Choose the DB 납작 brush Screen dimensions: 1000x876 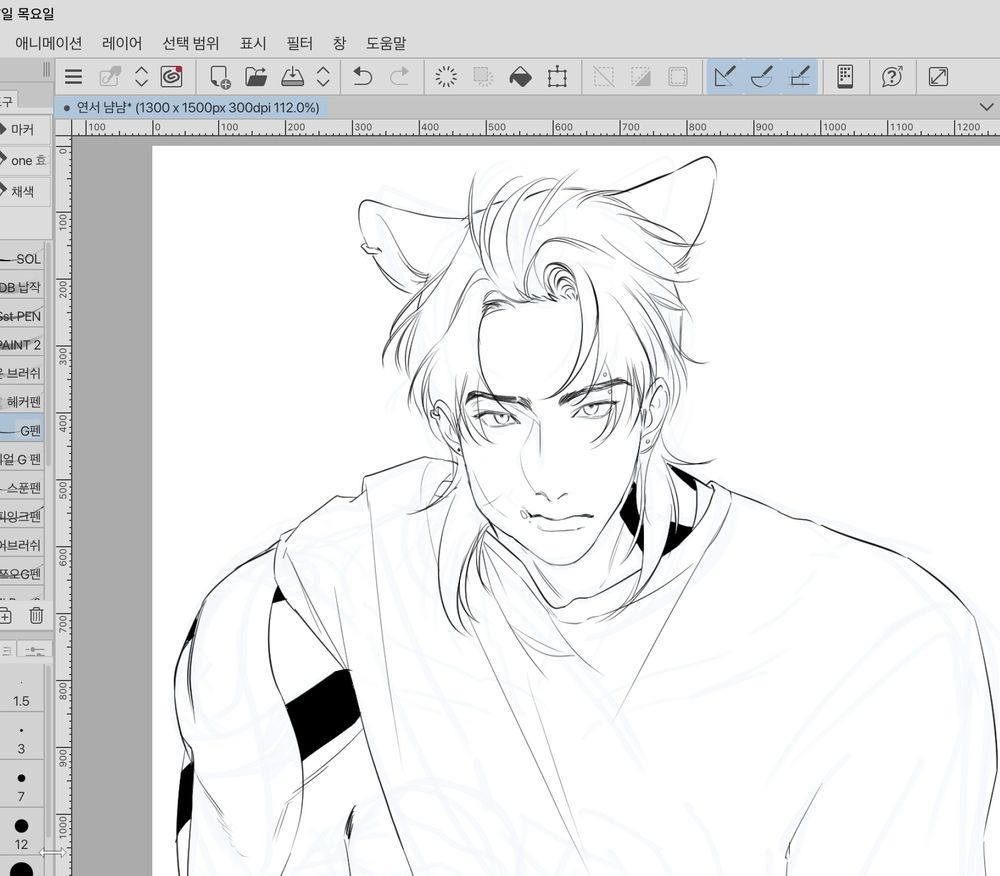click(22, 288)
